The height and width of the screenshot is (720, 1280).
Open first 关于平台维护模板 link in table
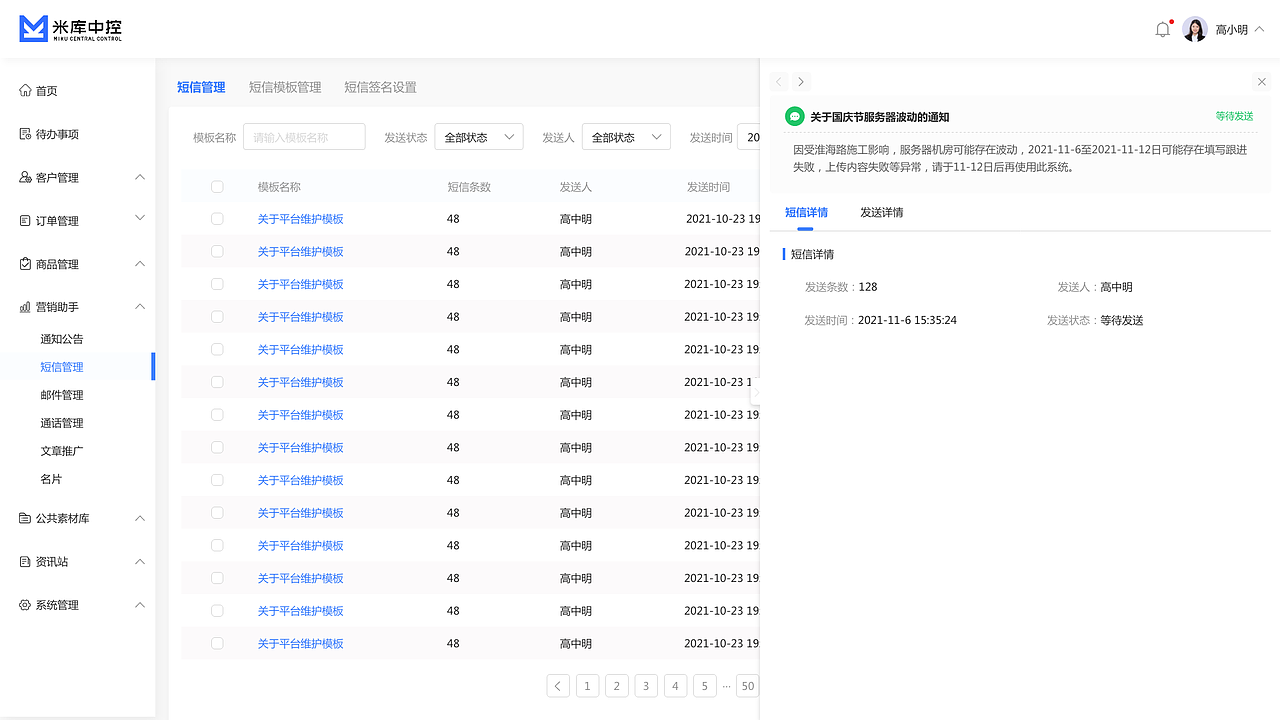click(x=300, y=219)
